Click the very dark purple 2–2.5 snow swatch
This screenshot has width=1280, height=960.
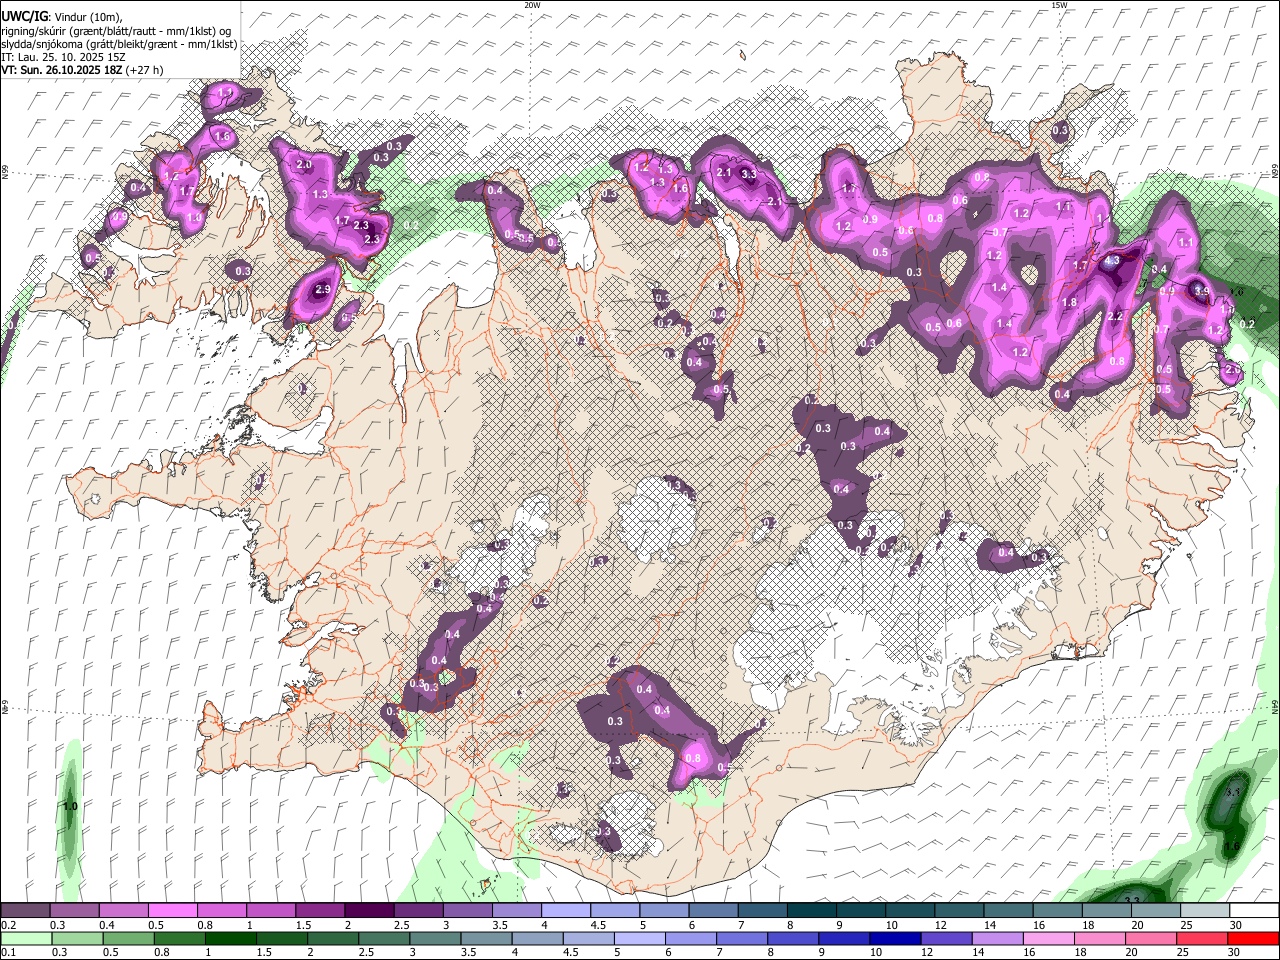(x=368, y=911)
